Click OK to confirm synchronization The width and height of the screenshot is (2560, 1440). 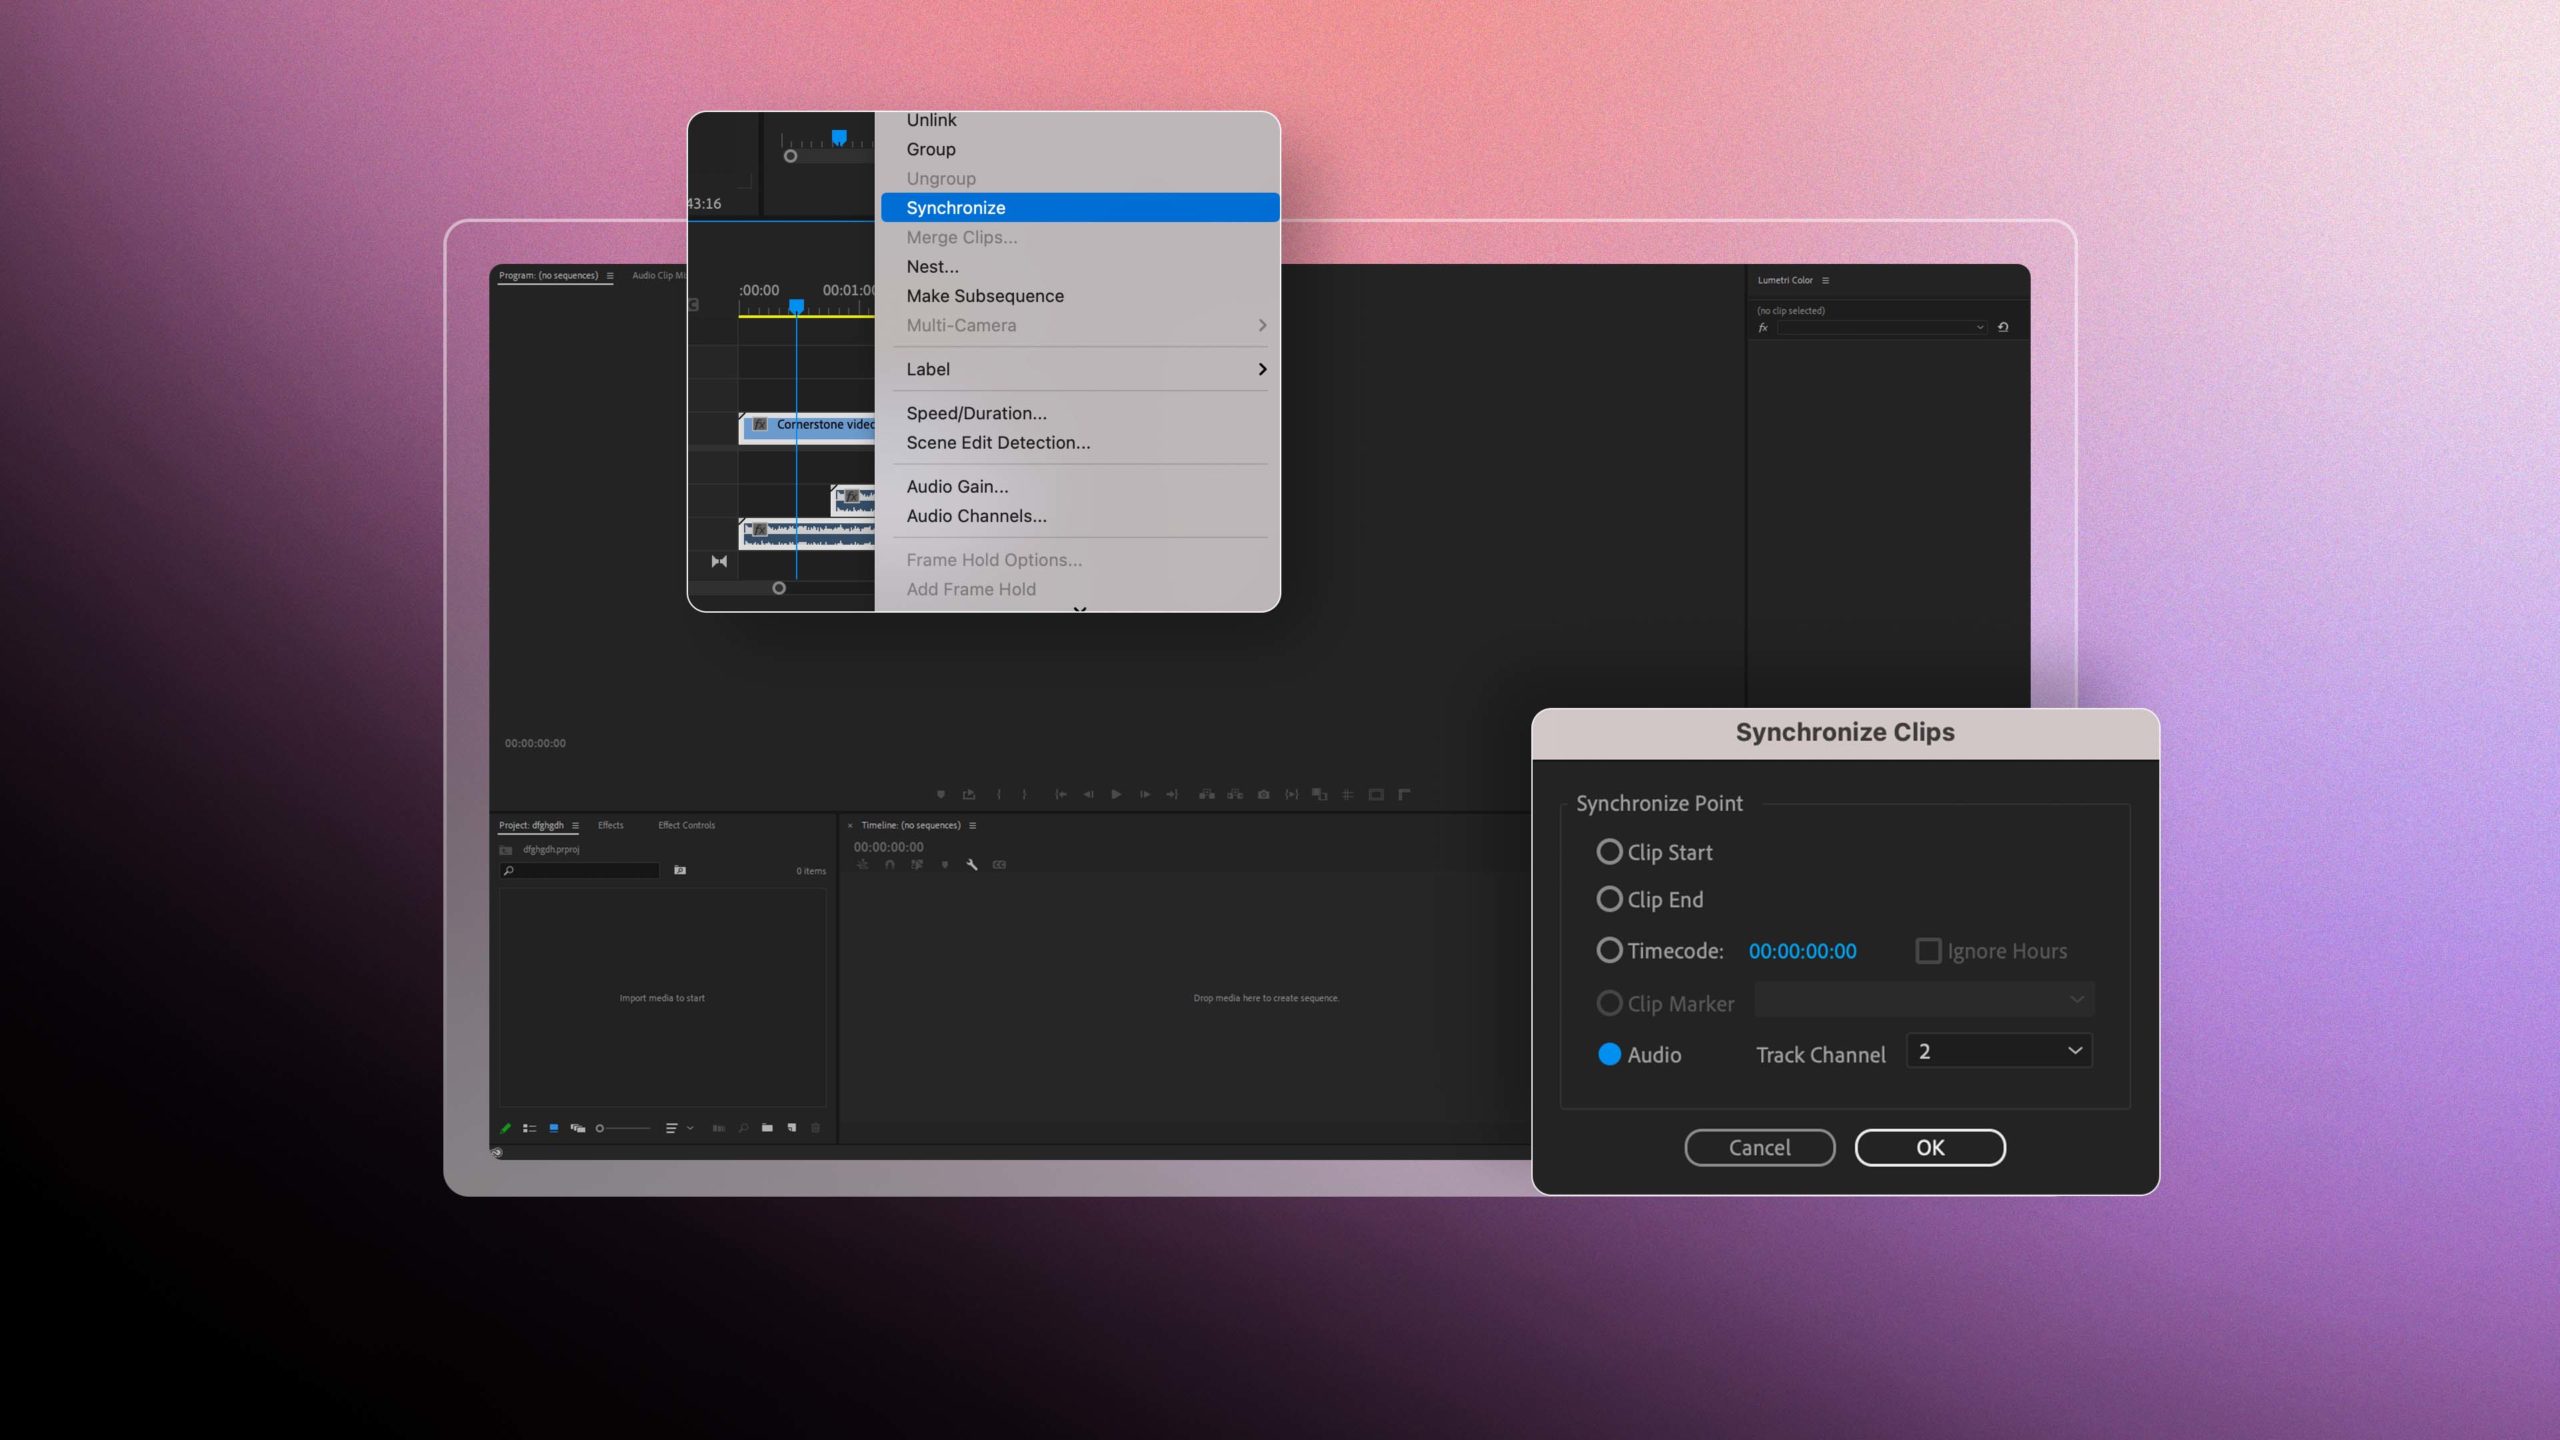1929,1146
